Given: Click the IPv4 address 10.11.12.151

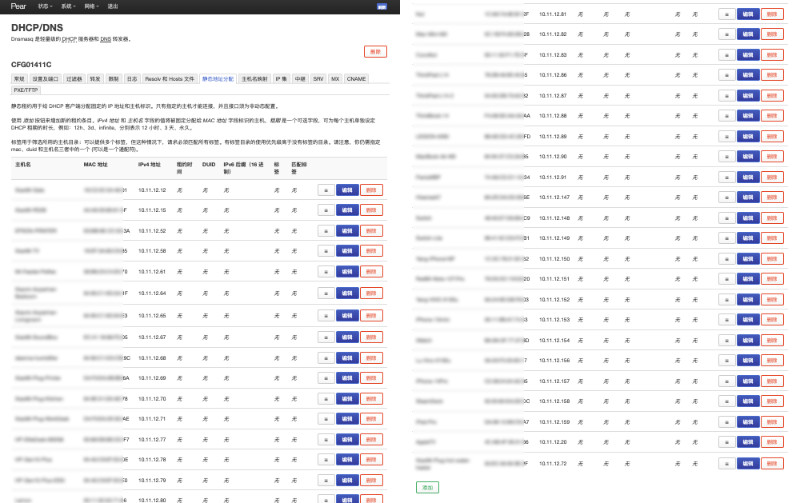Looking at the screenshot, I should coord(554,279).
